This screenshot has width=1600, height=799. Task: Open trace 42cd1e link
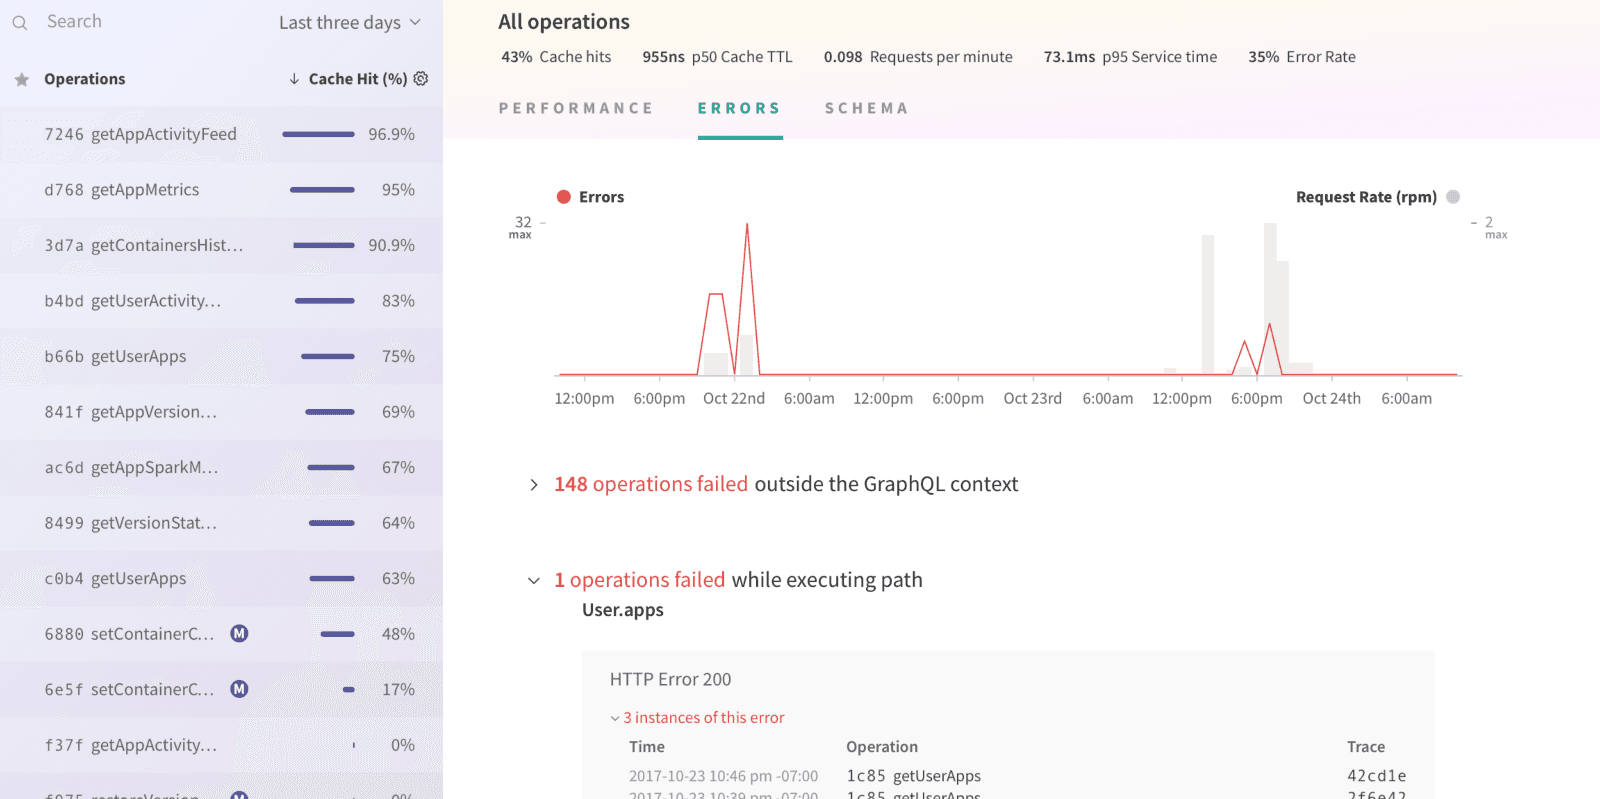coord(1376,776)
